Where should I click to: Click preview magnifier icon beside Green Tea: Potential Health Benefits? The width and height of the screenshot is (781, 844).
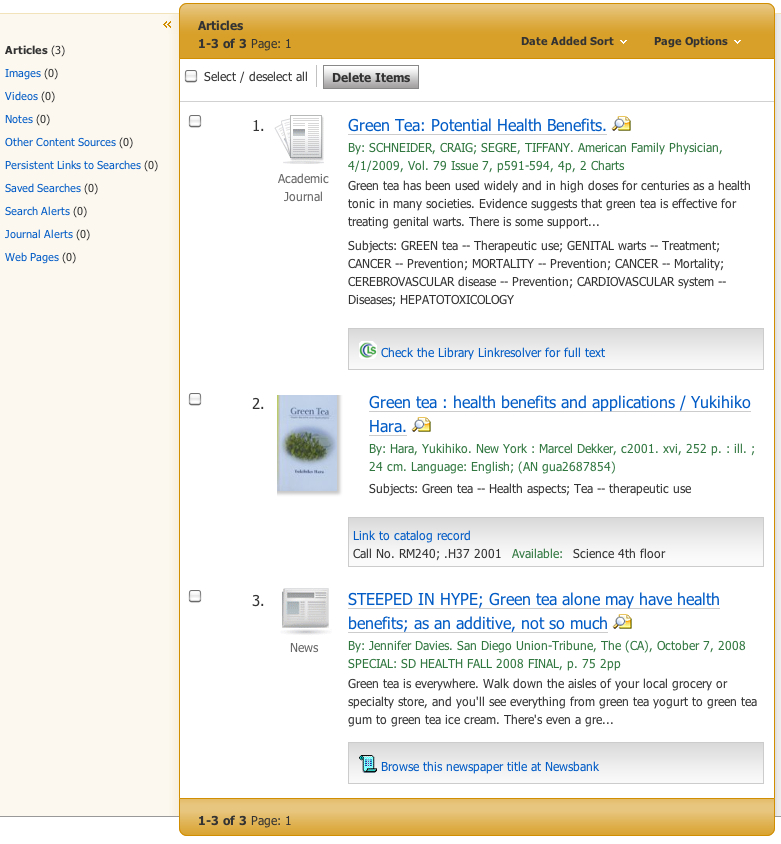[622, 125]
